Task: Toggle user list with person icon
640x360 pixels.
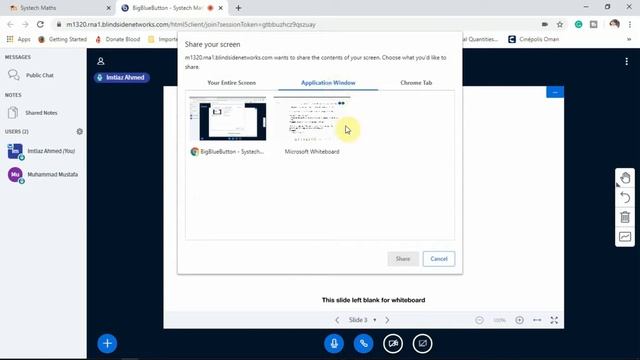Action: point(101,61)
